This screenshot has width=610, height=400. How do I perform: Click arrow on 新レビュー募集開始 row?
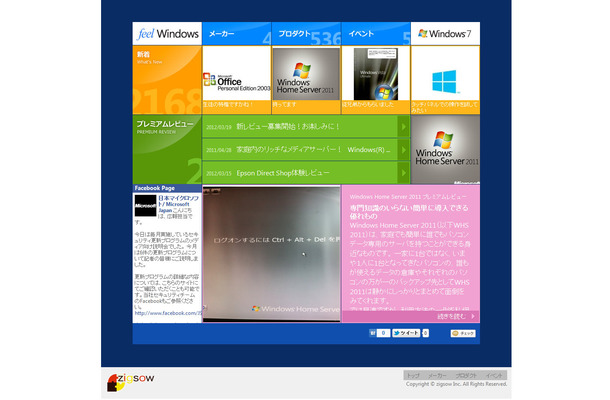(x=404, y=126)
